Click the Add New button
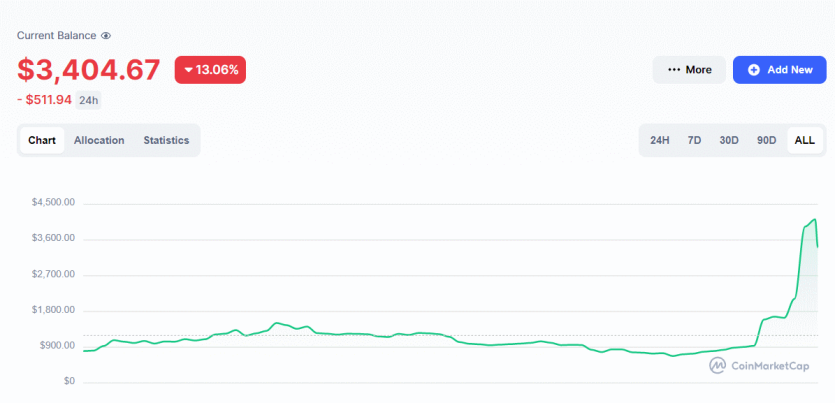The width and height of the screenshot is (835, 403). point(779,70)
